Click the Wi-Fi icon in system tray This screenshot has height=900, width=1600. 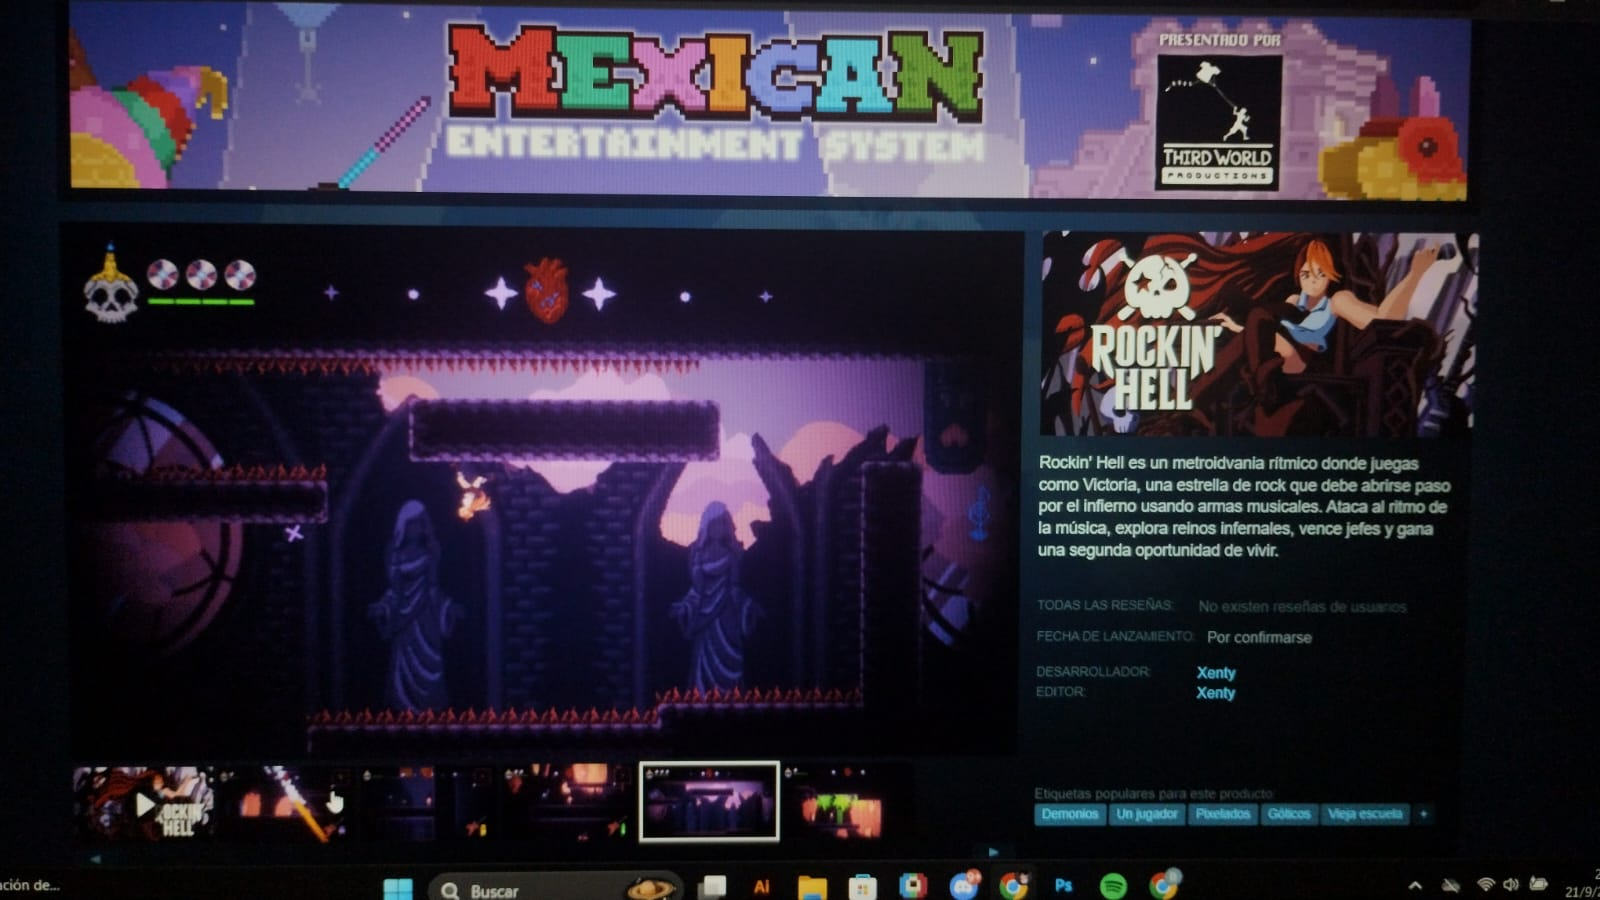click(x=1486, y=885)
